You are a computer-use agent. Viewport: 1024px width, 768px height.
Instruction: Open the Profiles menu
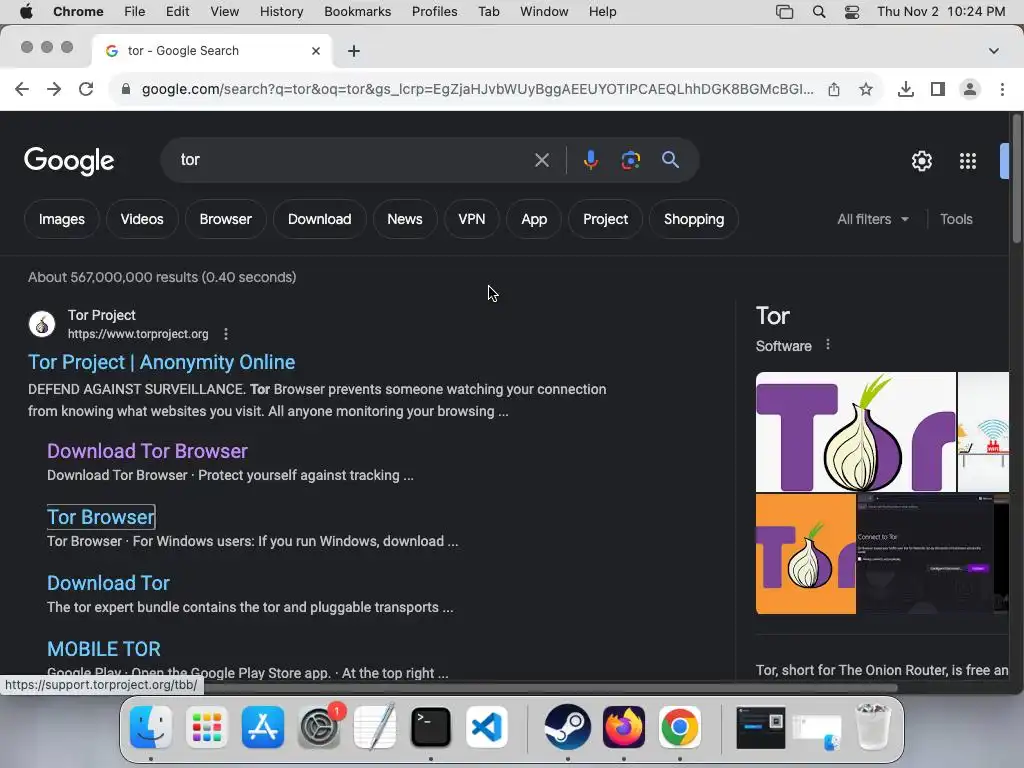pyautogui.click(x=434, y=12)
